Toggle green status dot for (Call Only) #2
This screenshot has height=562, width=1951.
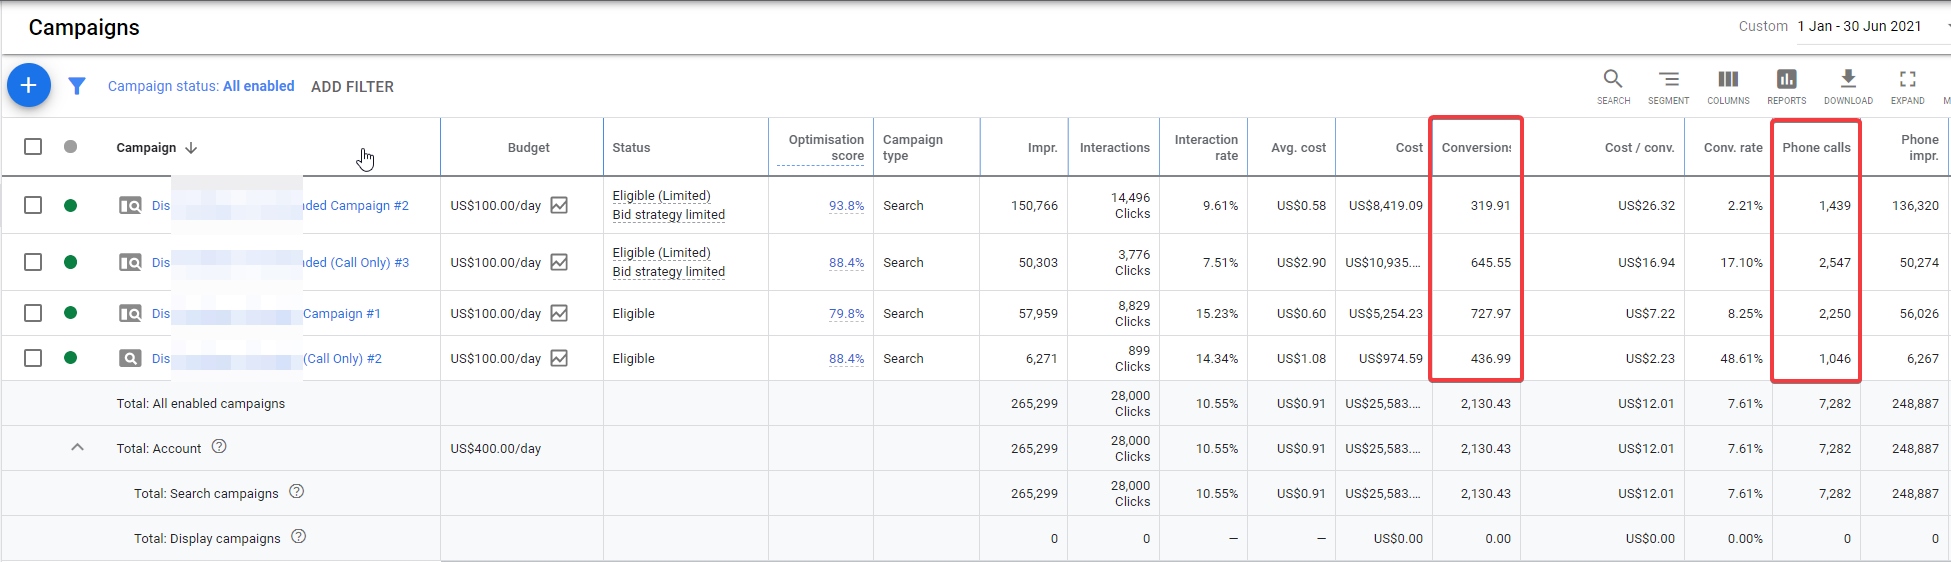coord(70,357)
